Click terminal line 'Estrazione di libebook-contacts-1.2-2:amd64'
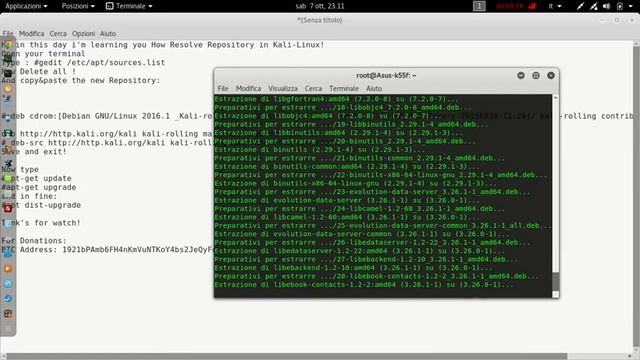 point(364,284)
